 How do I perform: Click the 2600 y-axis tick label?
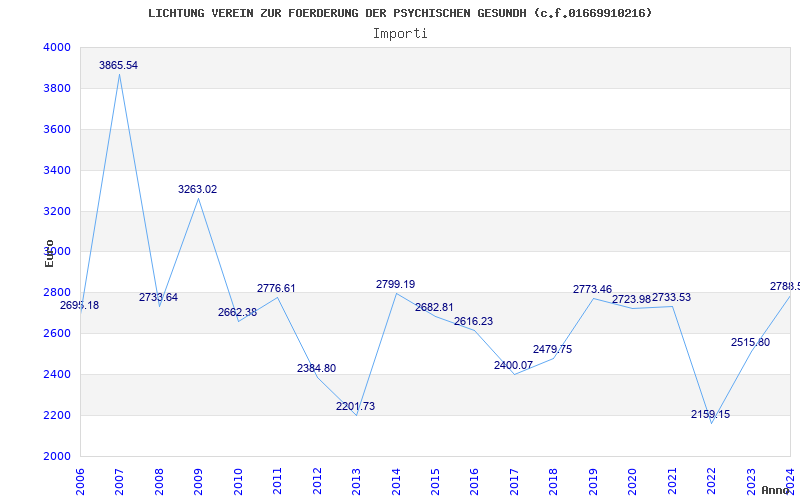(58, 333)
